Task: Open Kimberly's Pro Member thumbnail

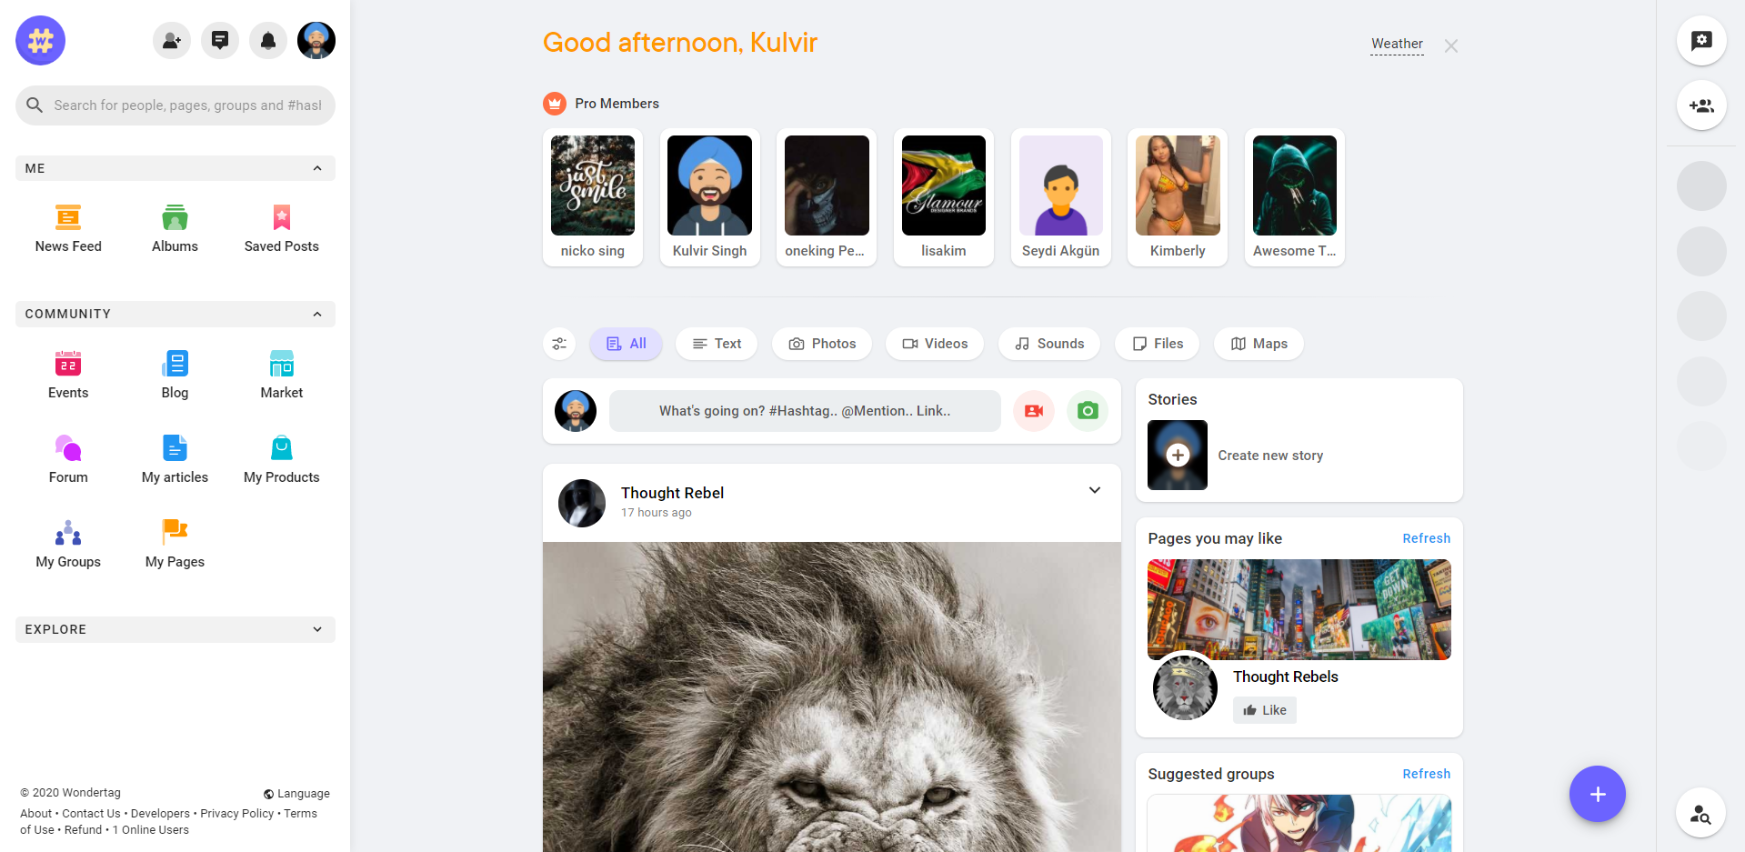Action: coord(1177,197)
